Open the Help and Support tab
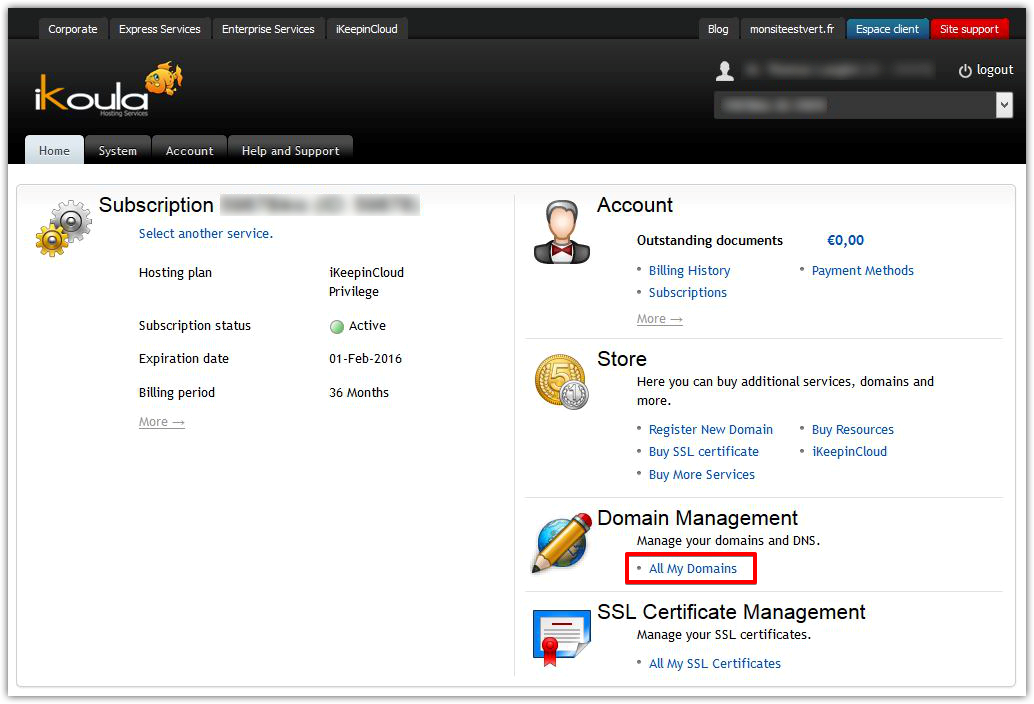1034x704 pixels. pyautogui.click(x=290, y=151)
